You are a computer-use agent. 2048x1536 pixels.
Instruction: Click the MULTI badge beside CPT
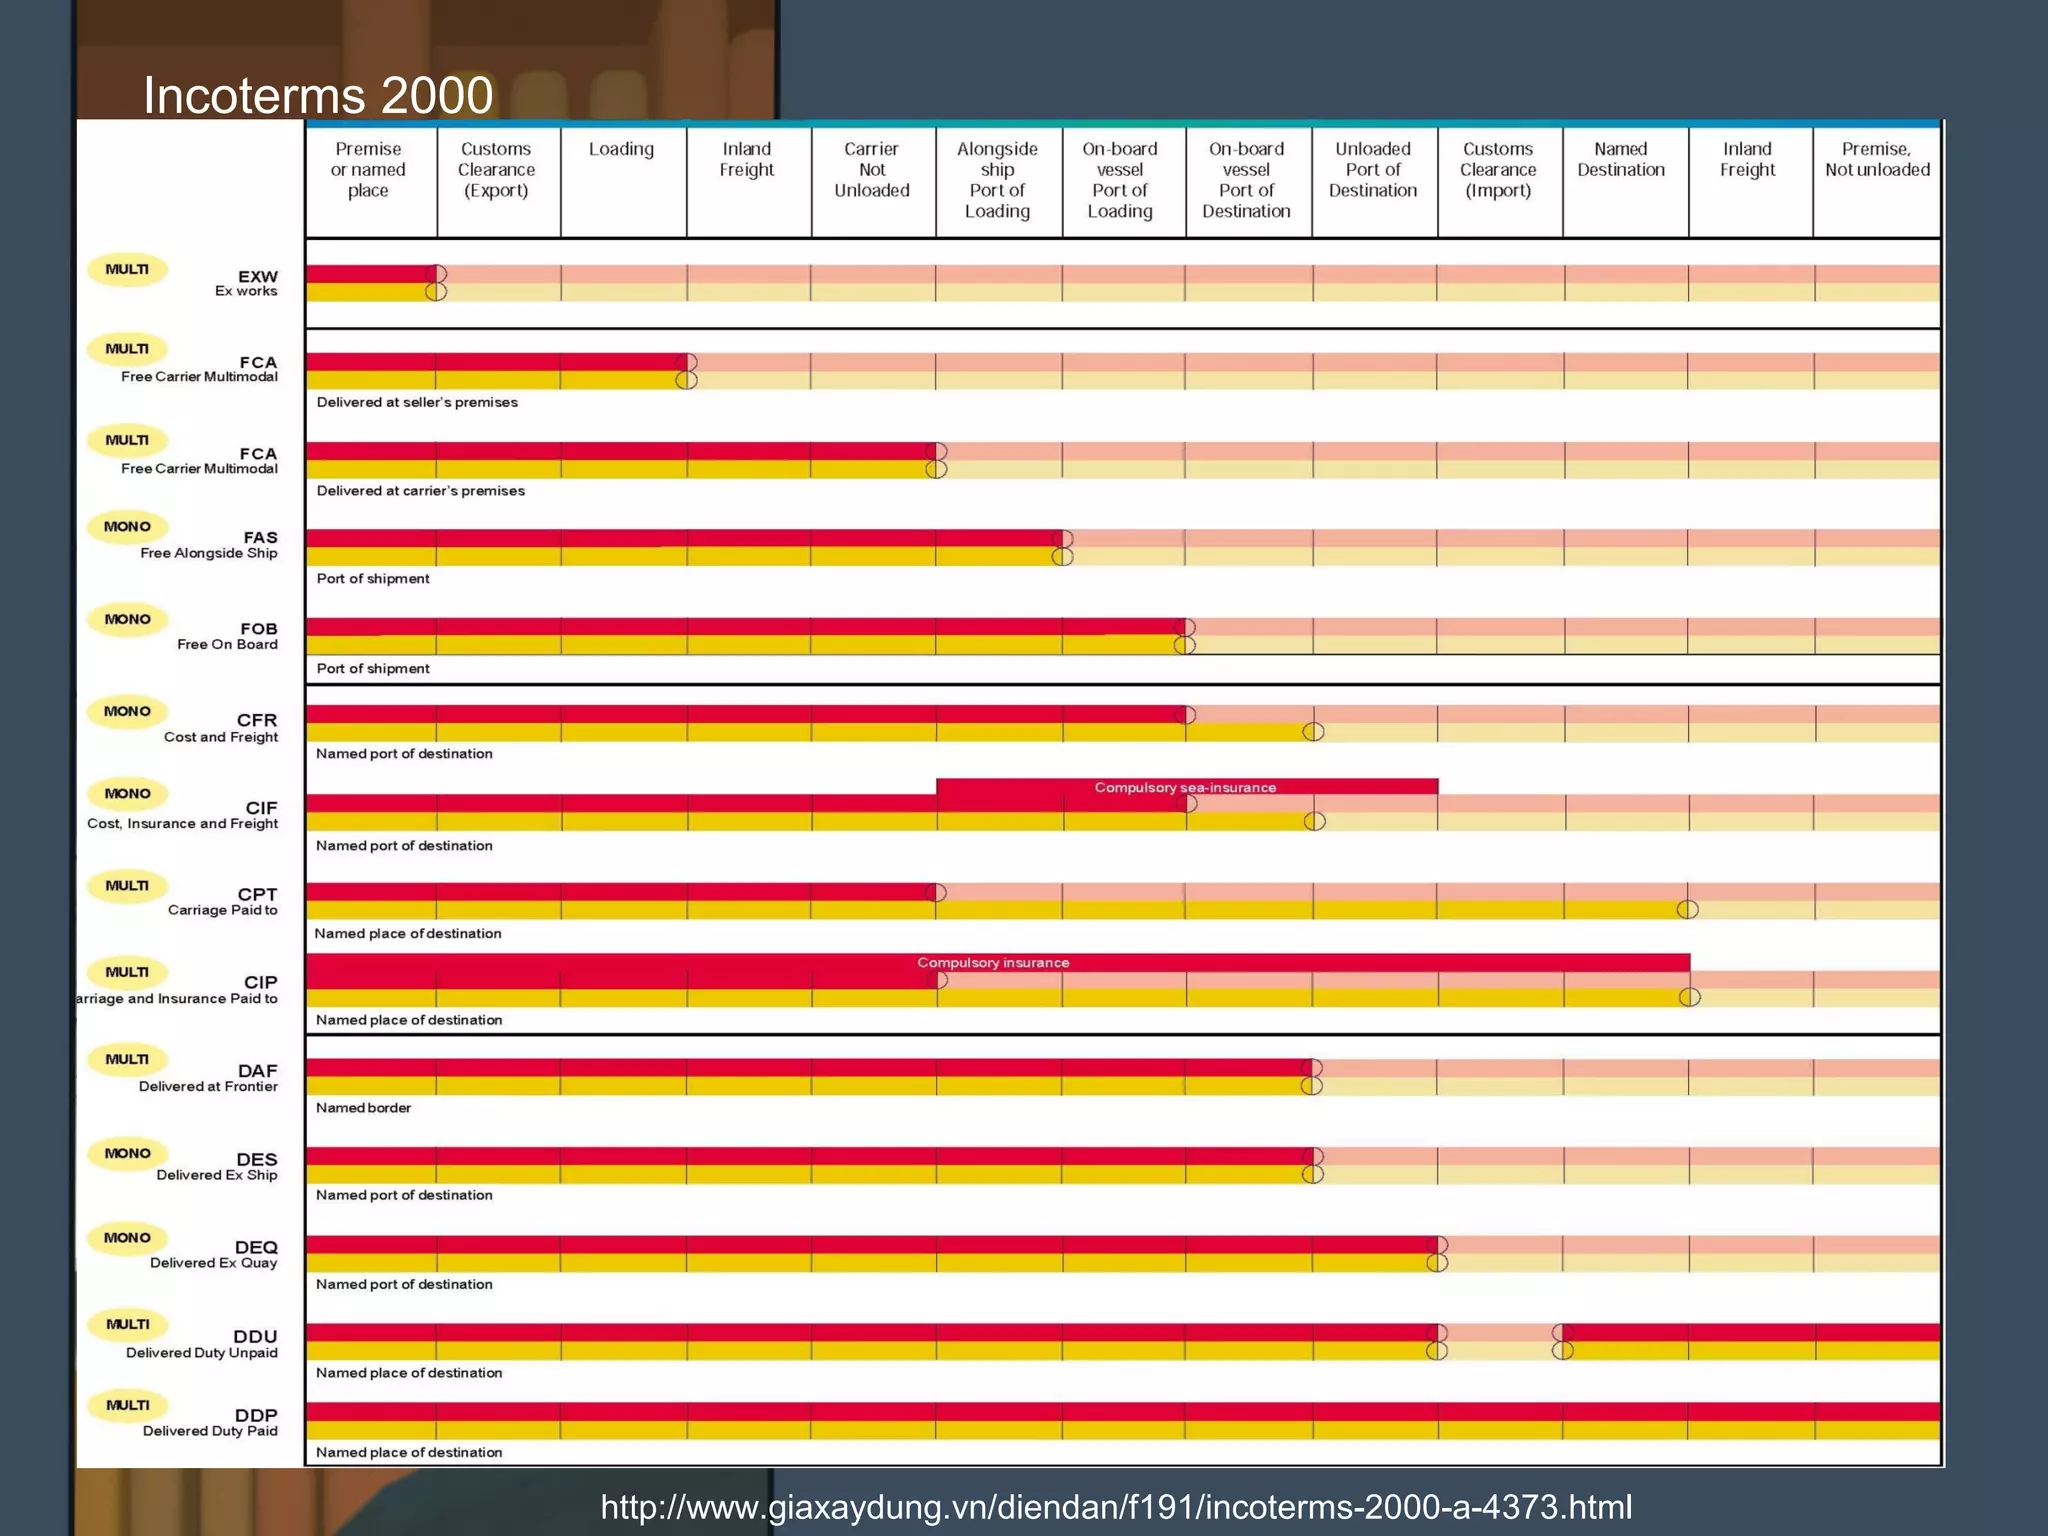127,885
